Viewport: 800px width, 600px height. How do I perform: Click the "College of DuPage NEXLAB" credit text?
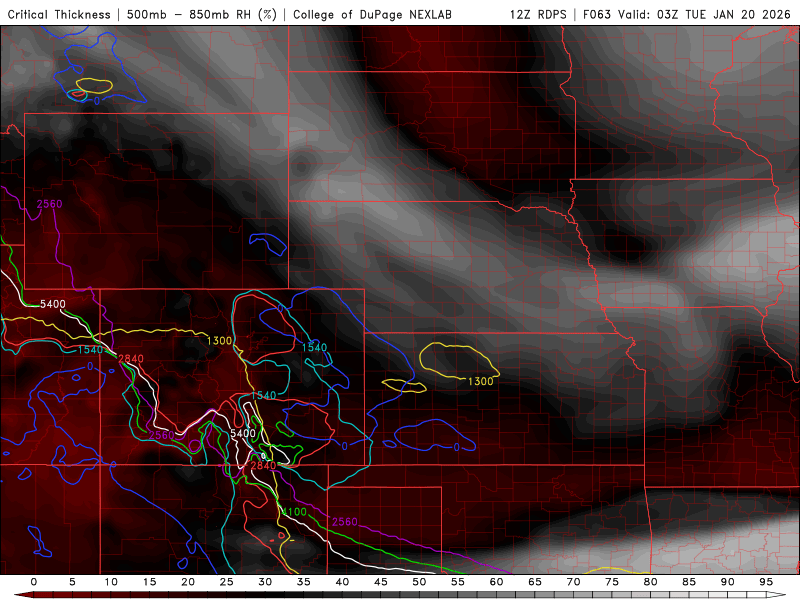(372, 14)
